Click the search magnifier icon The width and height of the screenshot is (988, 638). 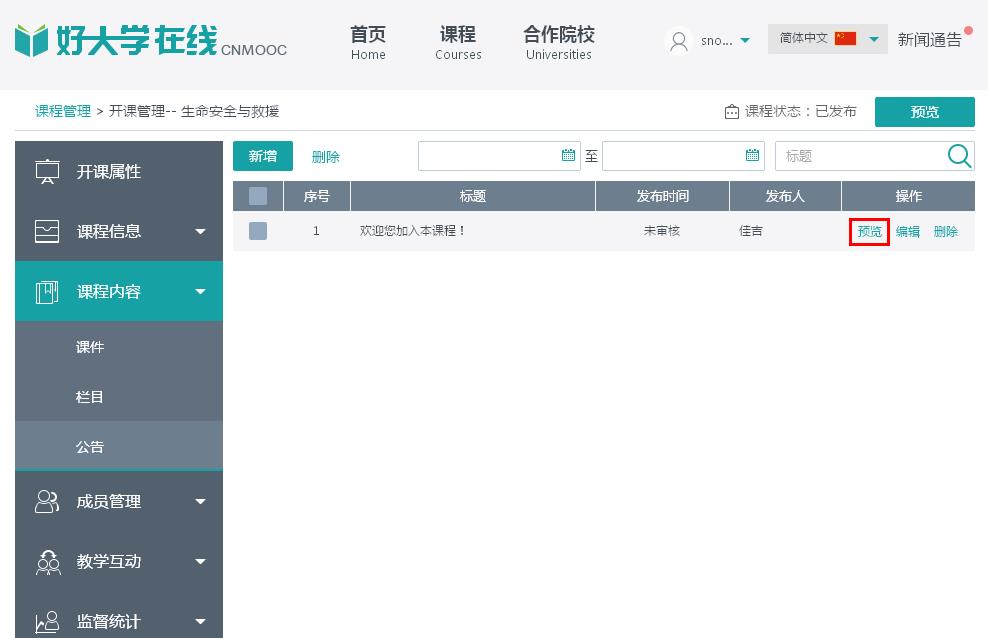[x=959, y=155]
